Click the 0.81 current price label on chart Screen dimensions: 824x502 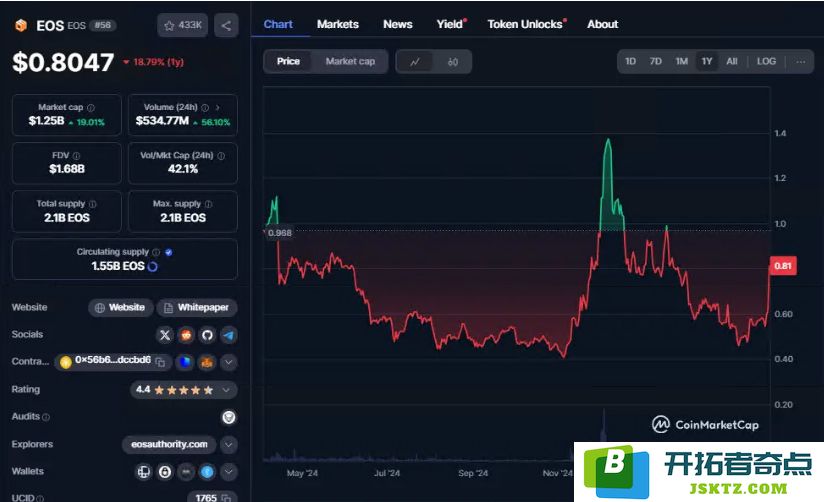(x=782, y=266)
